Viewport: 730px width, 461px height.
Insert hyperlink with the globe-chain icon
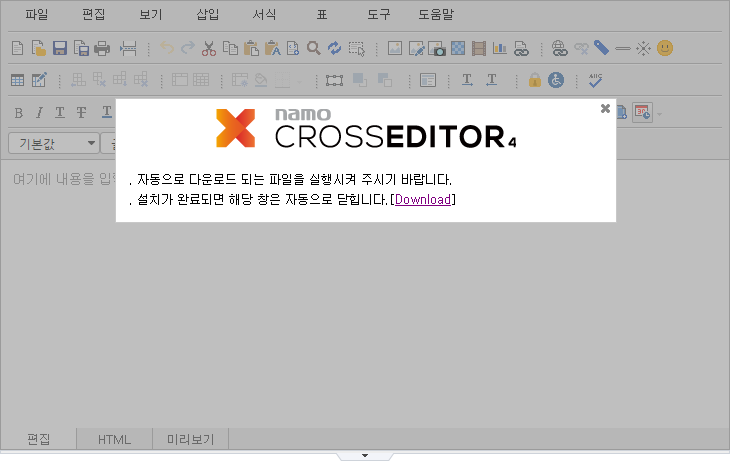pos(559,48)
